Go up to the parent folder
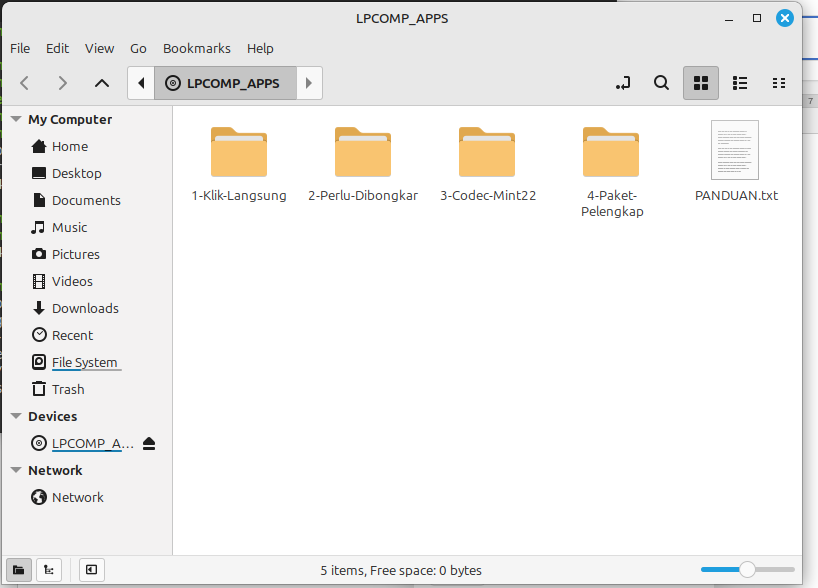Viewport: 818px width, 588px height. (102, 83)
